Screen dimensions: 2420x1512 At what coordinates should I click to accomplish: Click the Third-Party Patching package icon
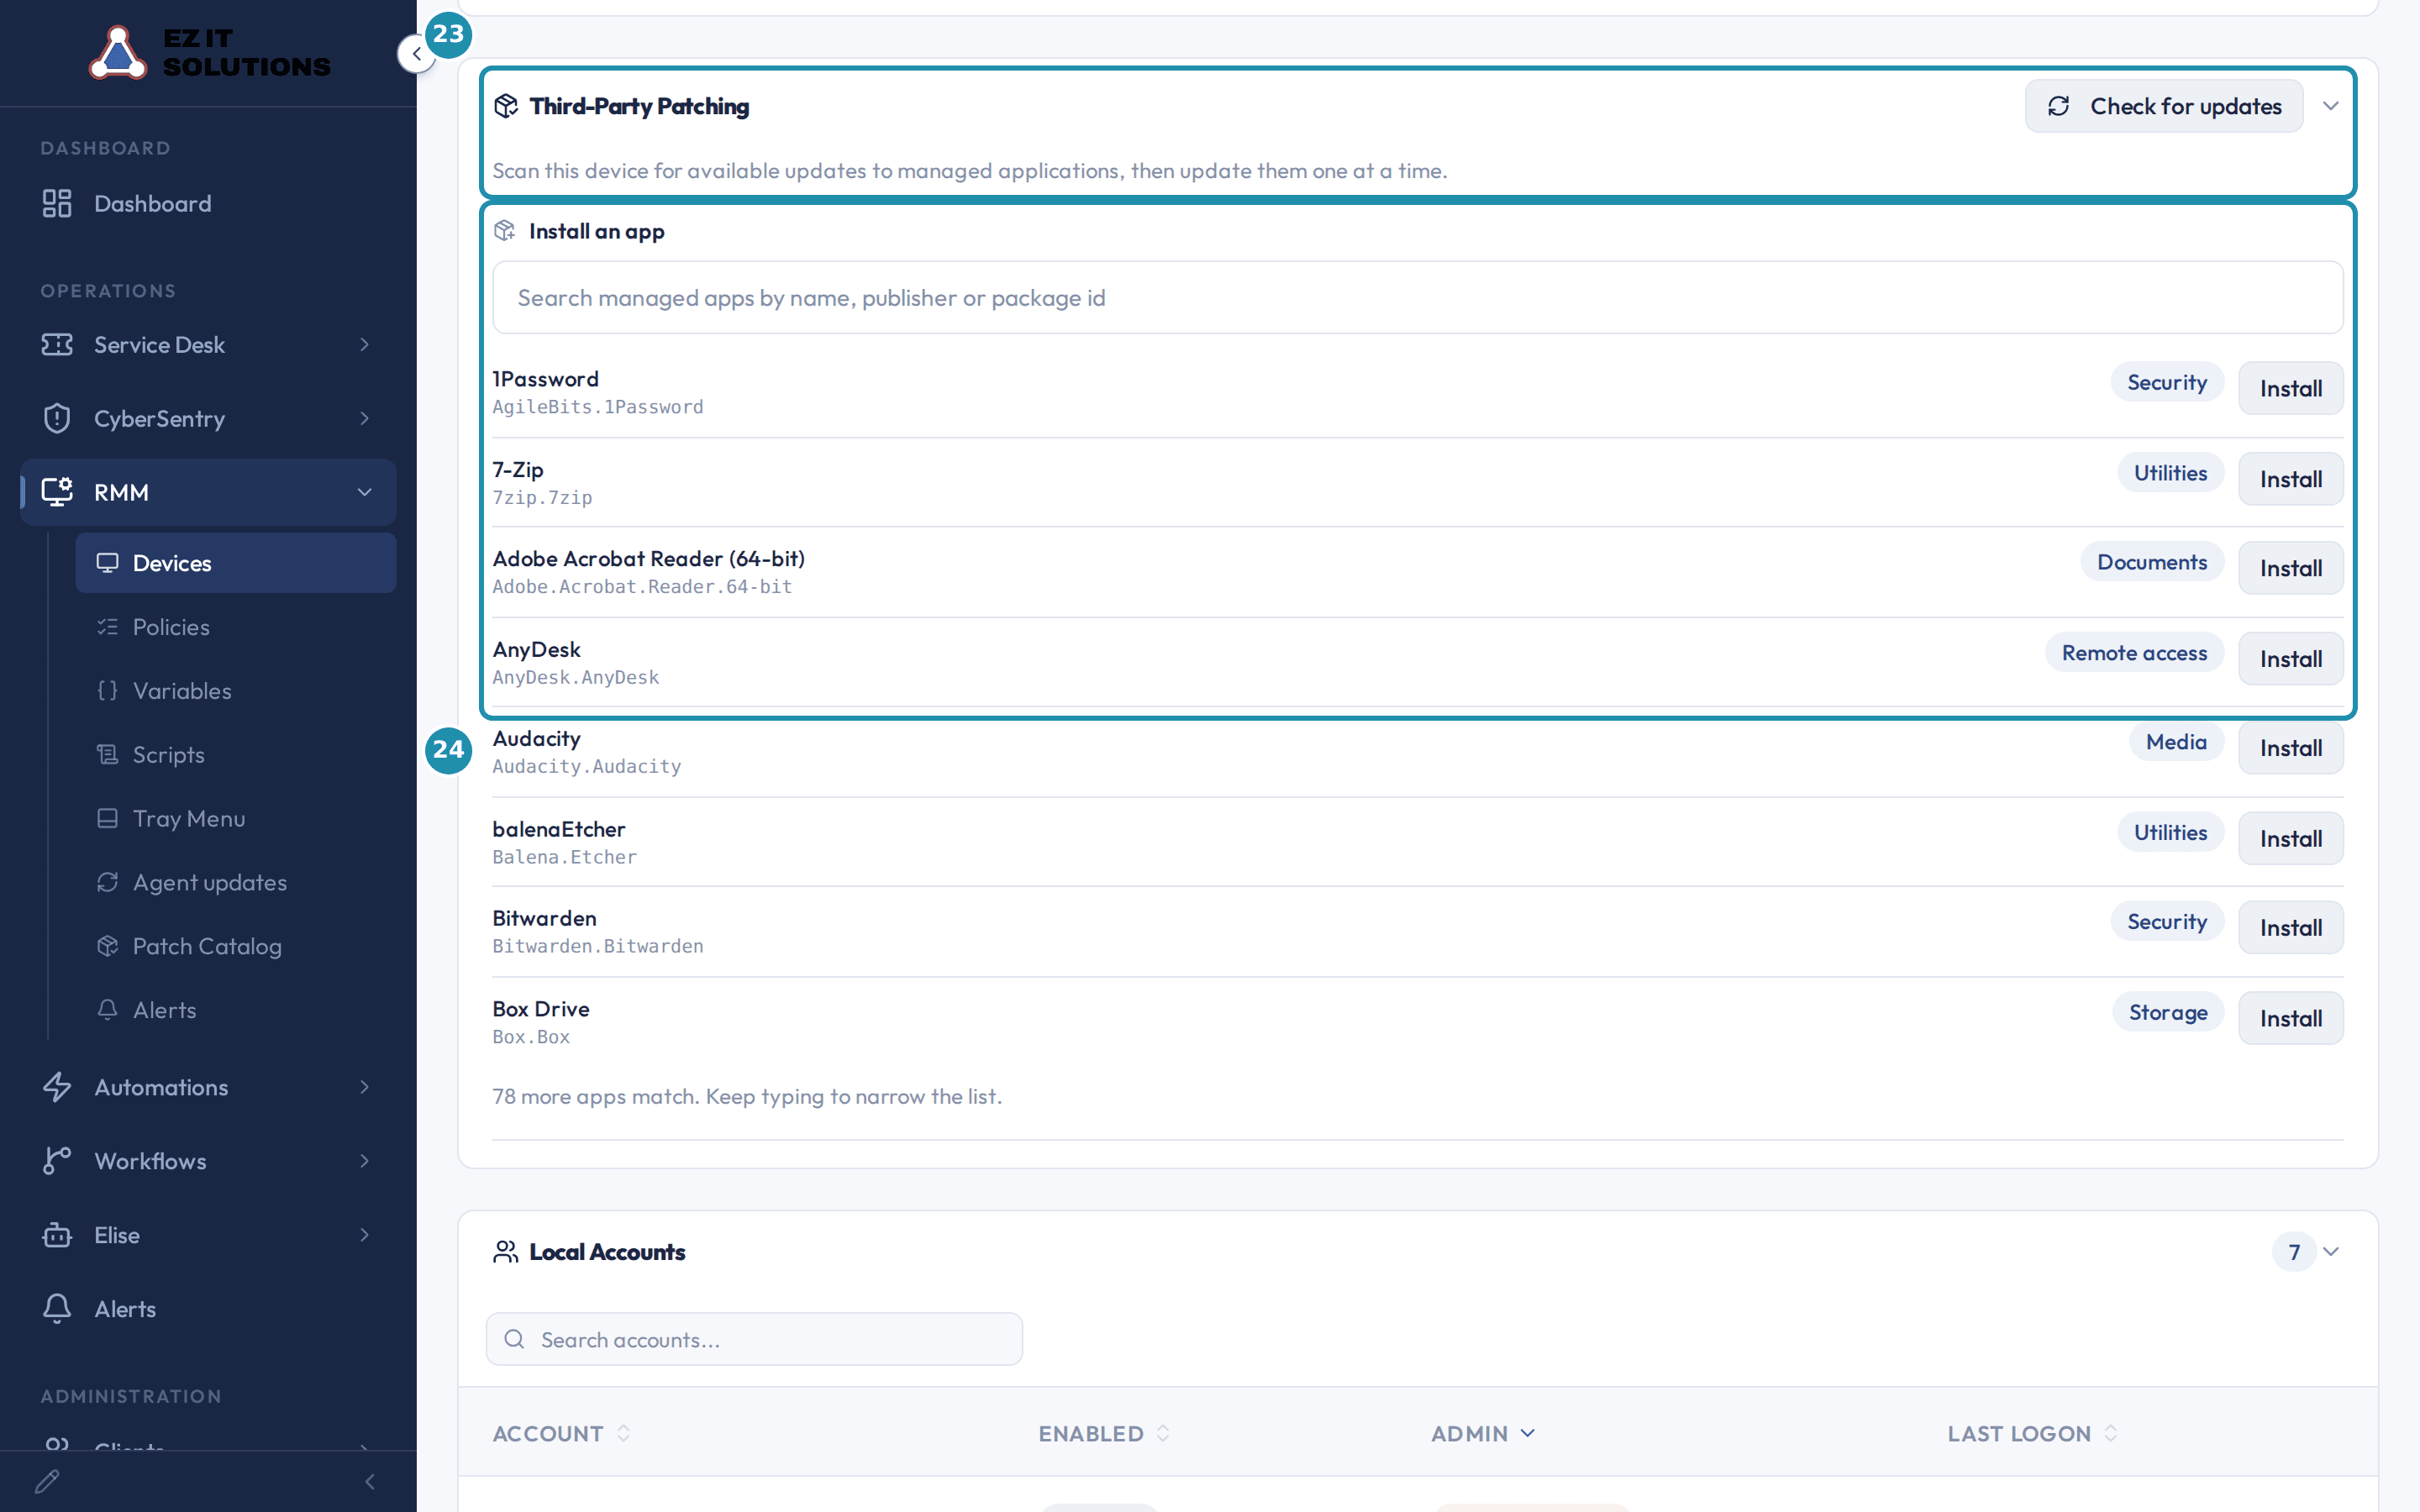[506, 106]
